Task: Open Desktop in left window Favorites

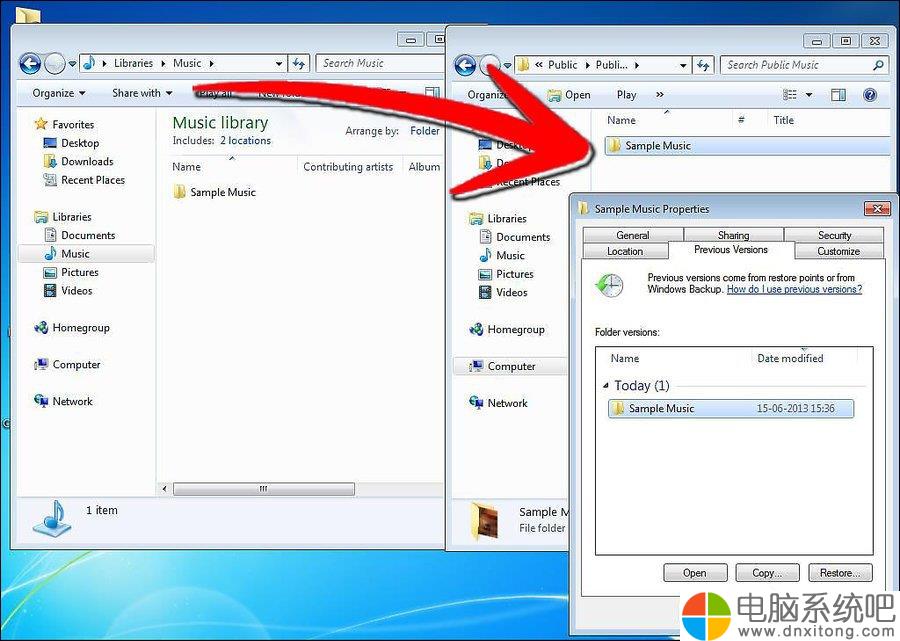Action: click(72, 143)
